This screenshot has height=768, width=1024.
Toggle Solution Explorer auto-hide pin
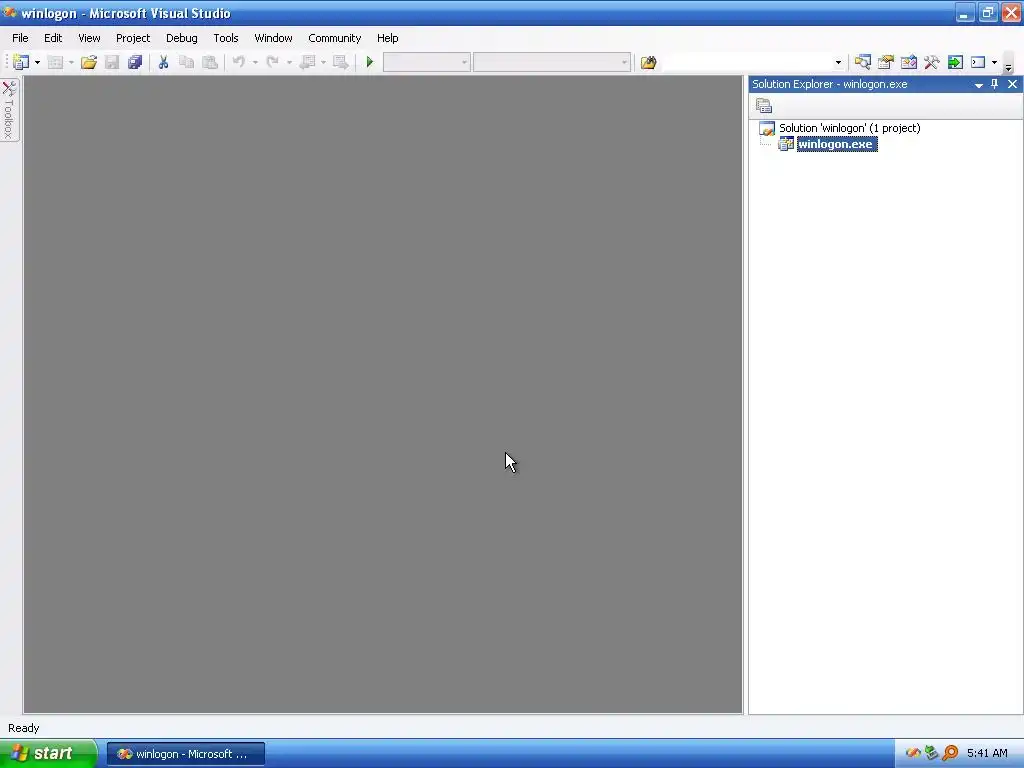pyautogui.click(x=995, y=84)
